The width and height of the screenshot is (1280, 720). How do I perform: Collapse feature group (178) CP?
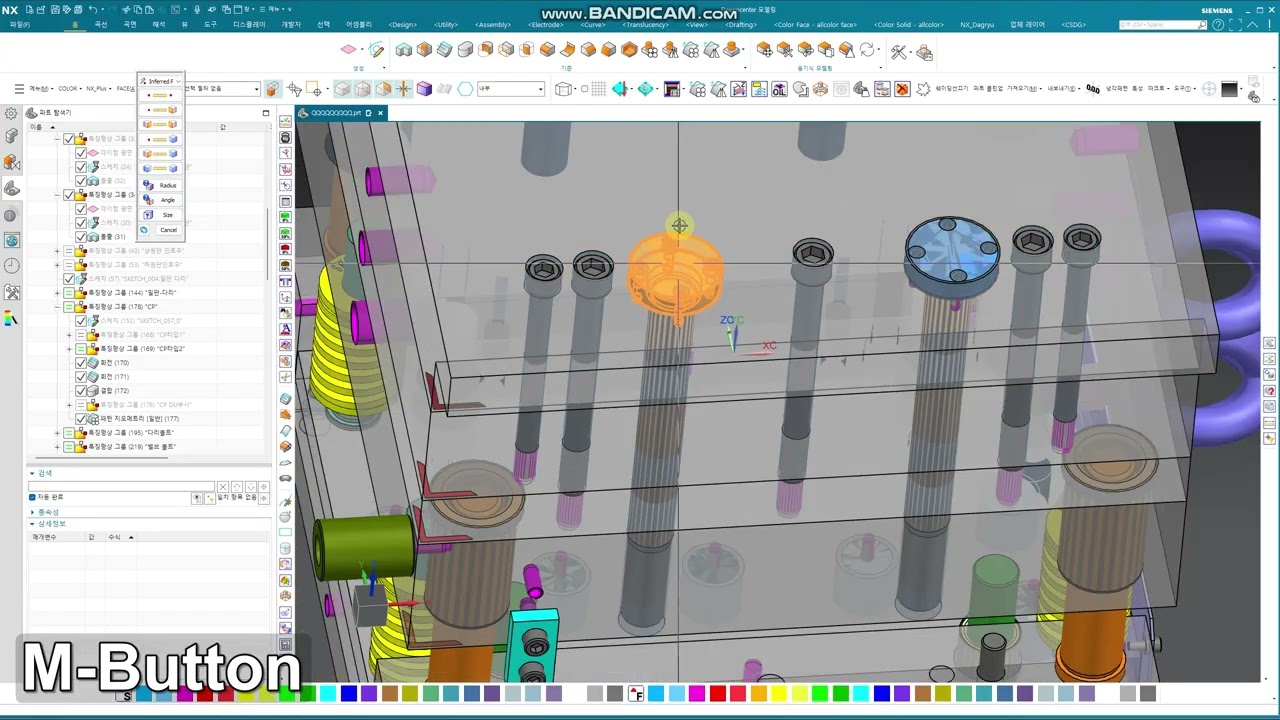coord(57,307)
